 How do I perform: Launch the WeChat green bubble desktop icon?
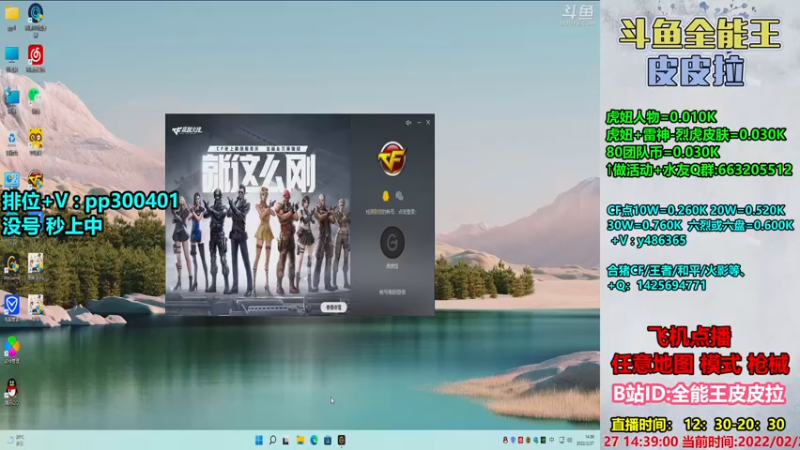point(35,96)
